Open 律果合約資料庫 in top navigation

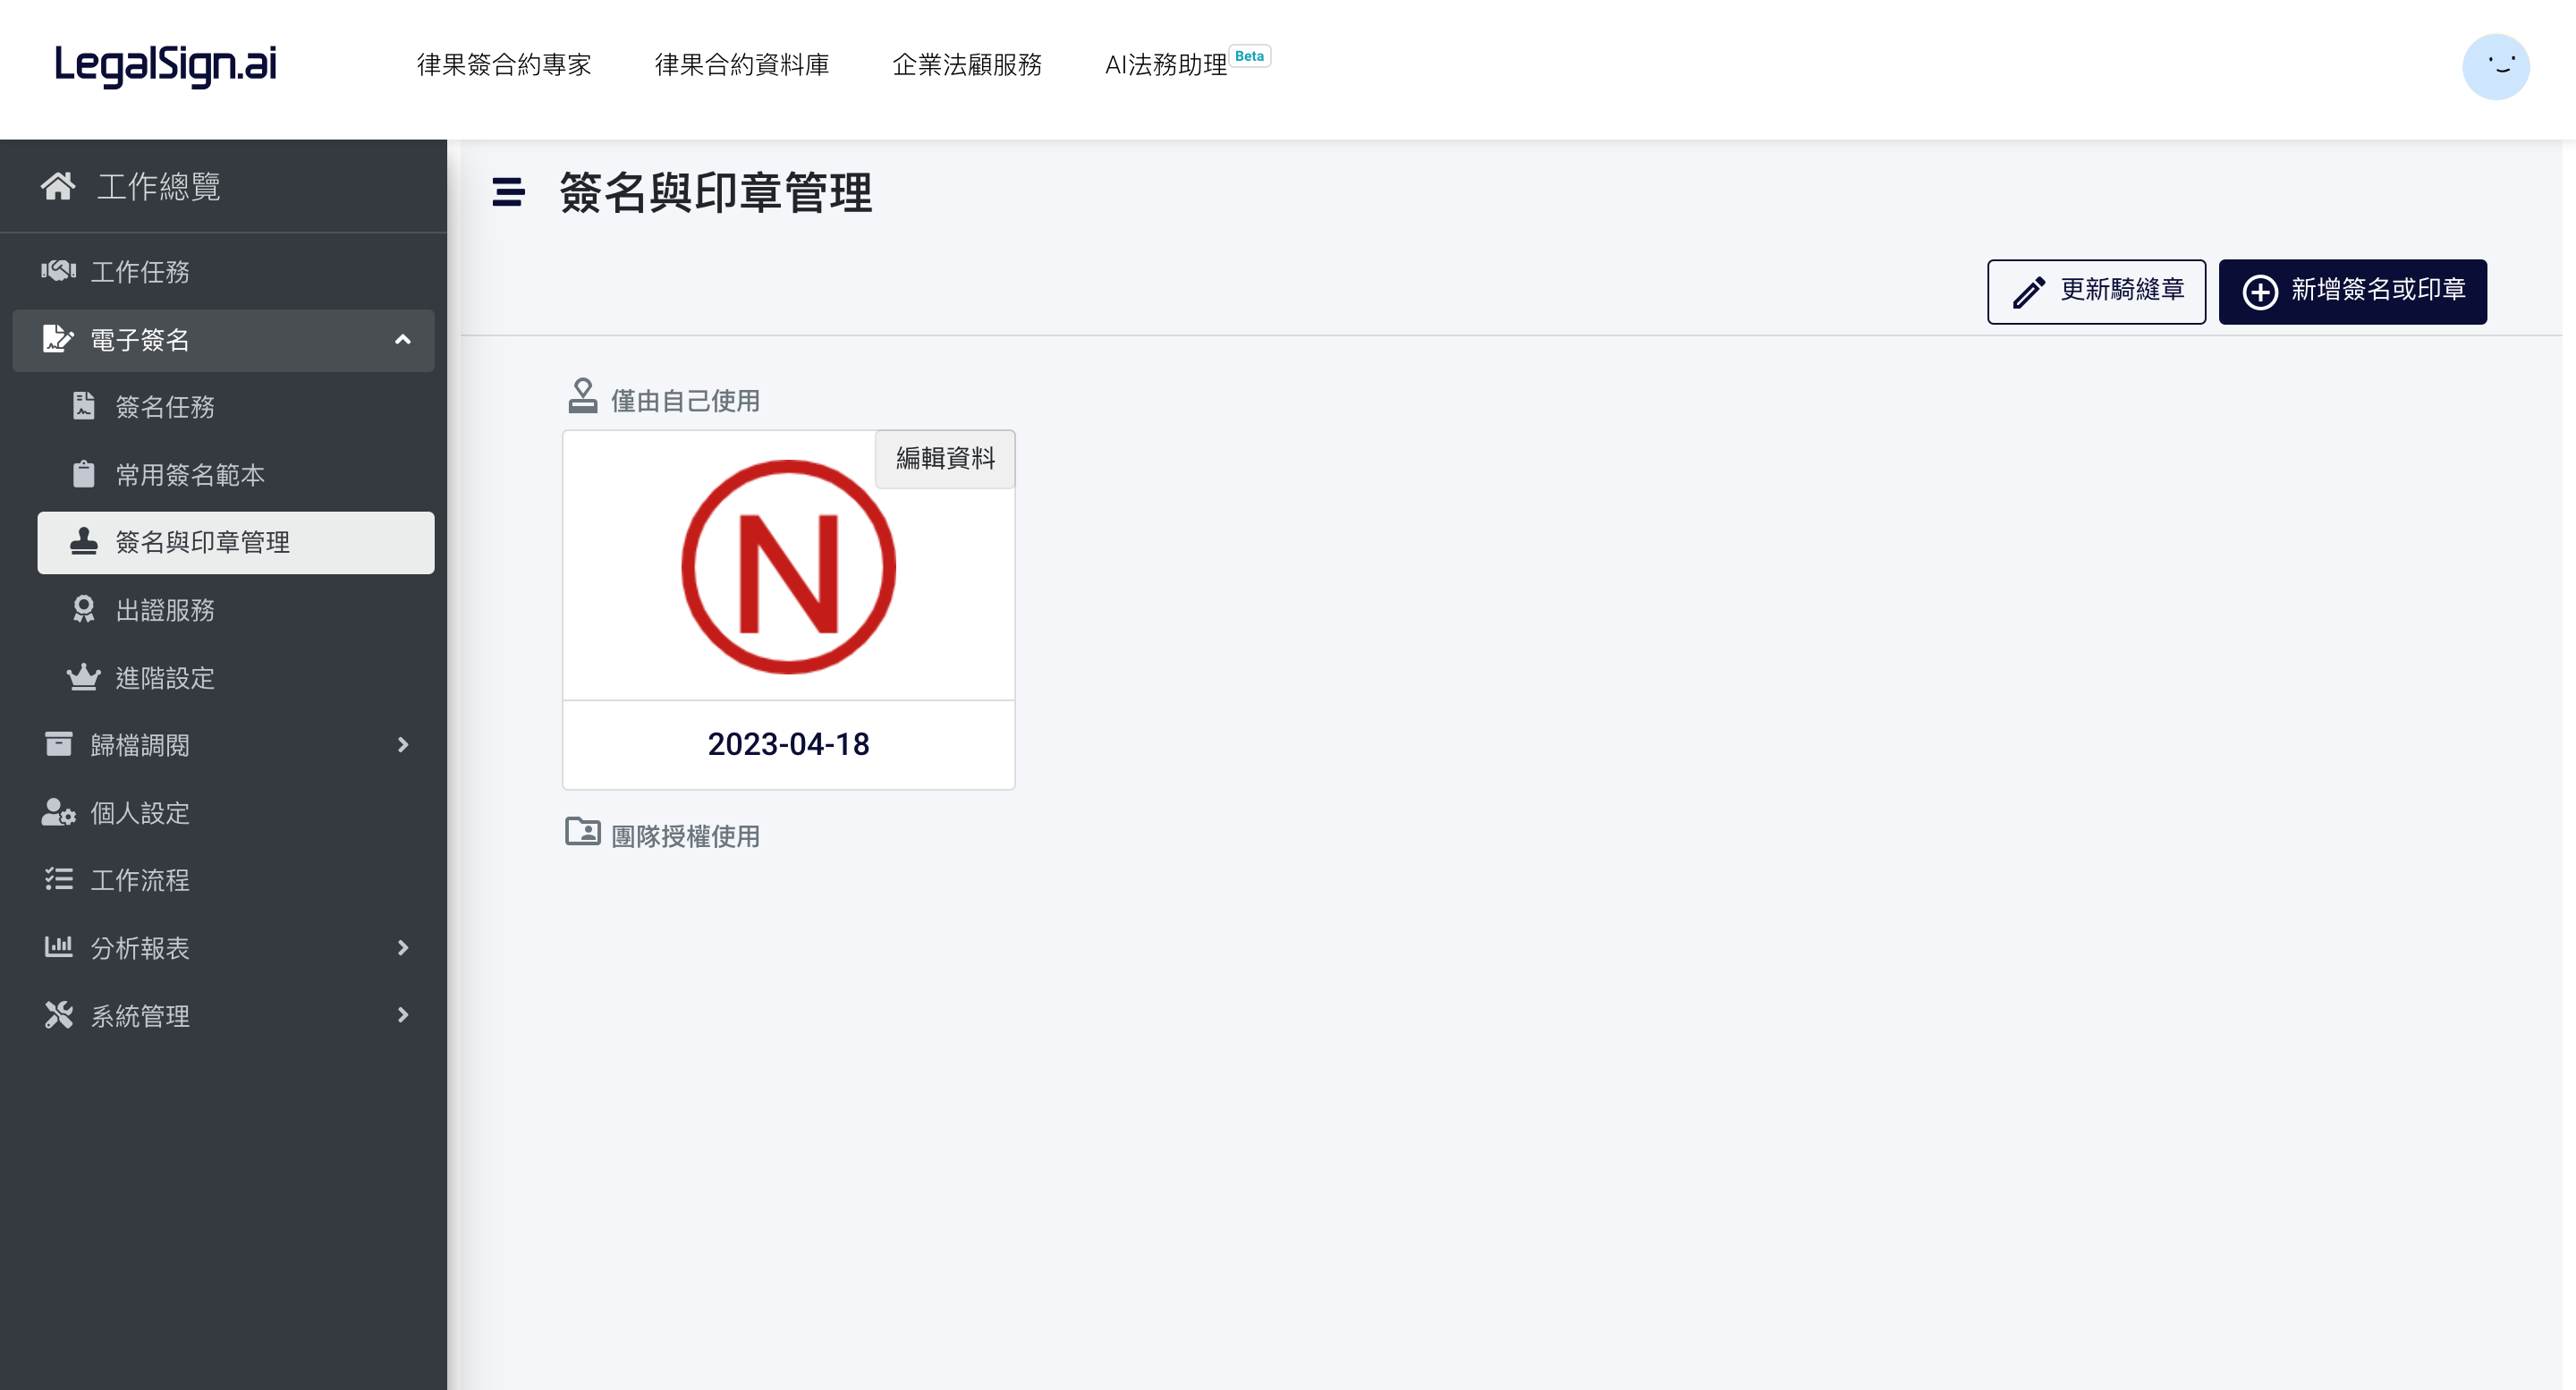(742, 65)
